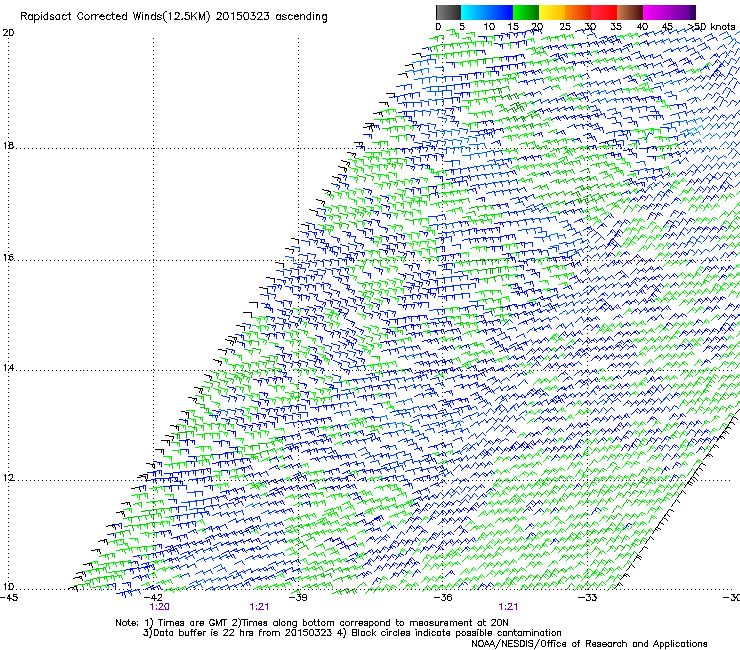Screen dimensions: 740x650
Task: Click the red 30-35 knots color swatch
Action: pos(604,12)
